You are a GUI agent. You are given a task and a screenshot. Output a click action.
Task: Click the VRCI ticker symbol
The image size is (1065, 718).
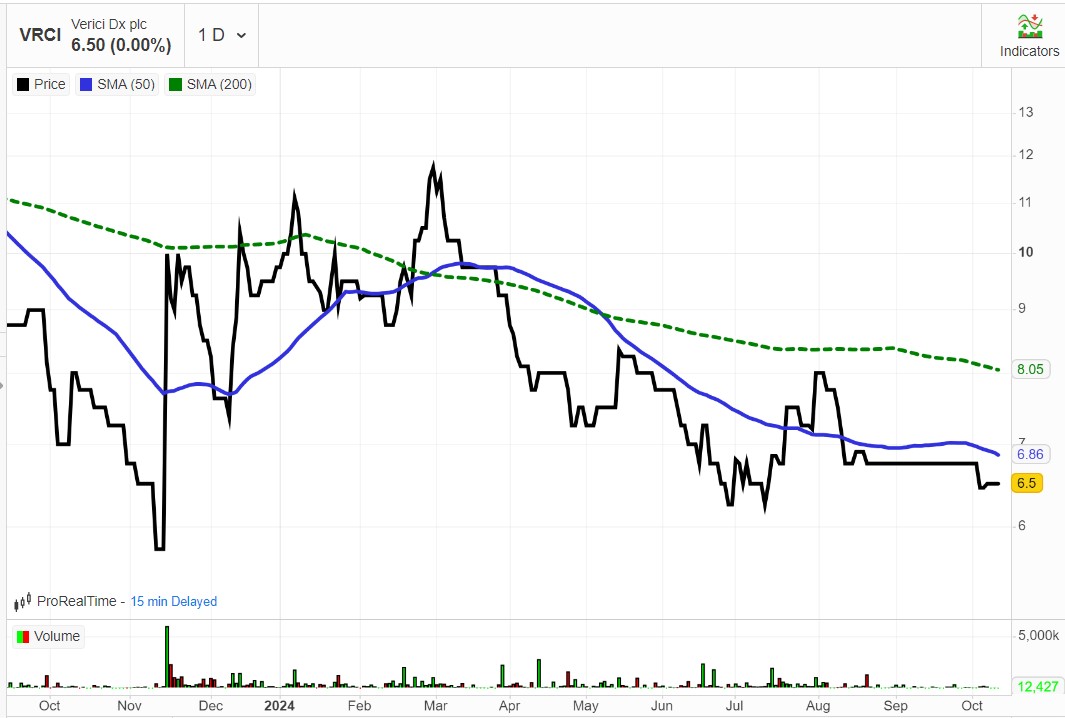(x=40, y=35)
